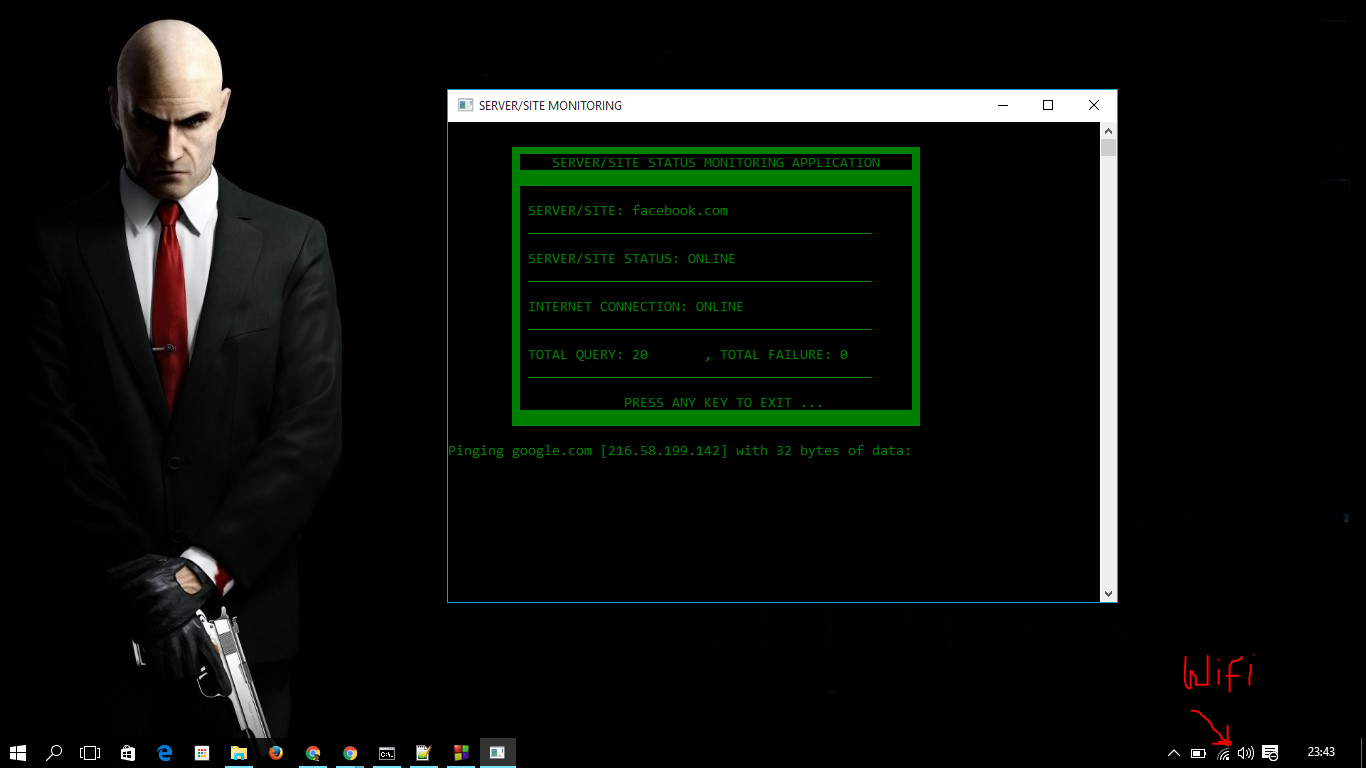Open WiFi network tray icon
This screenshot has width=1366, height=768.
tap(1223, 753)
